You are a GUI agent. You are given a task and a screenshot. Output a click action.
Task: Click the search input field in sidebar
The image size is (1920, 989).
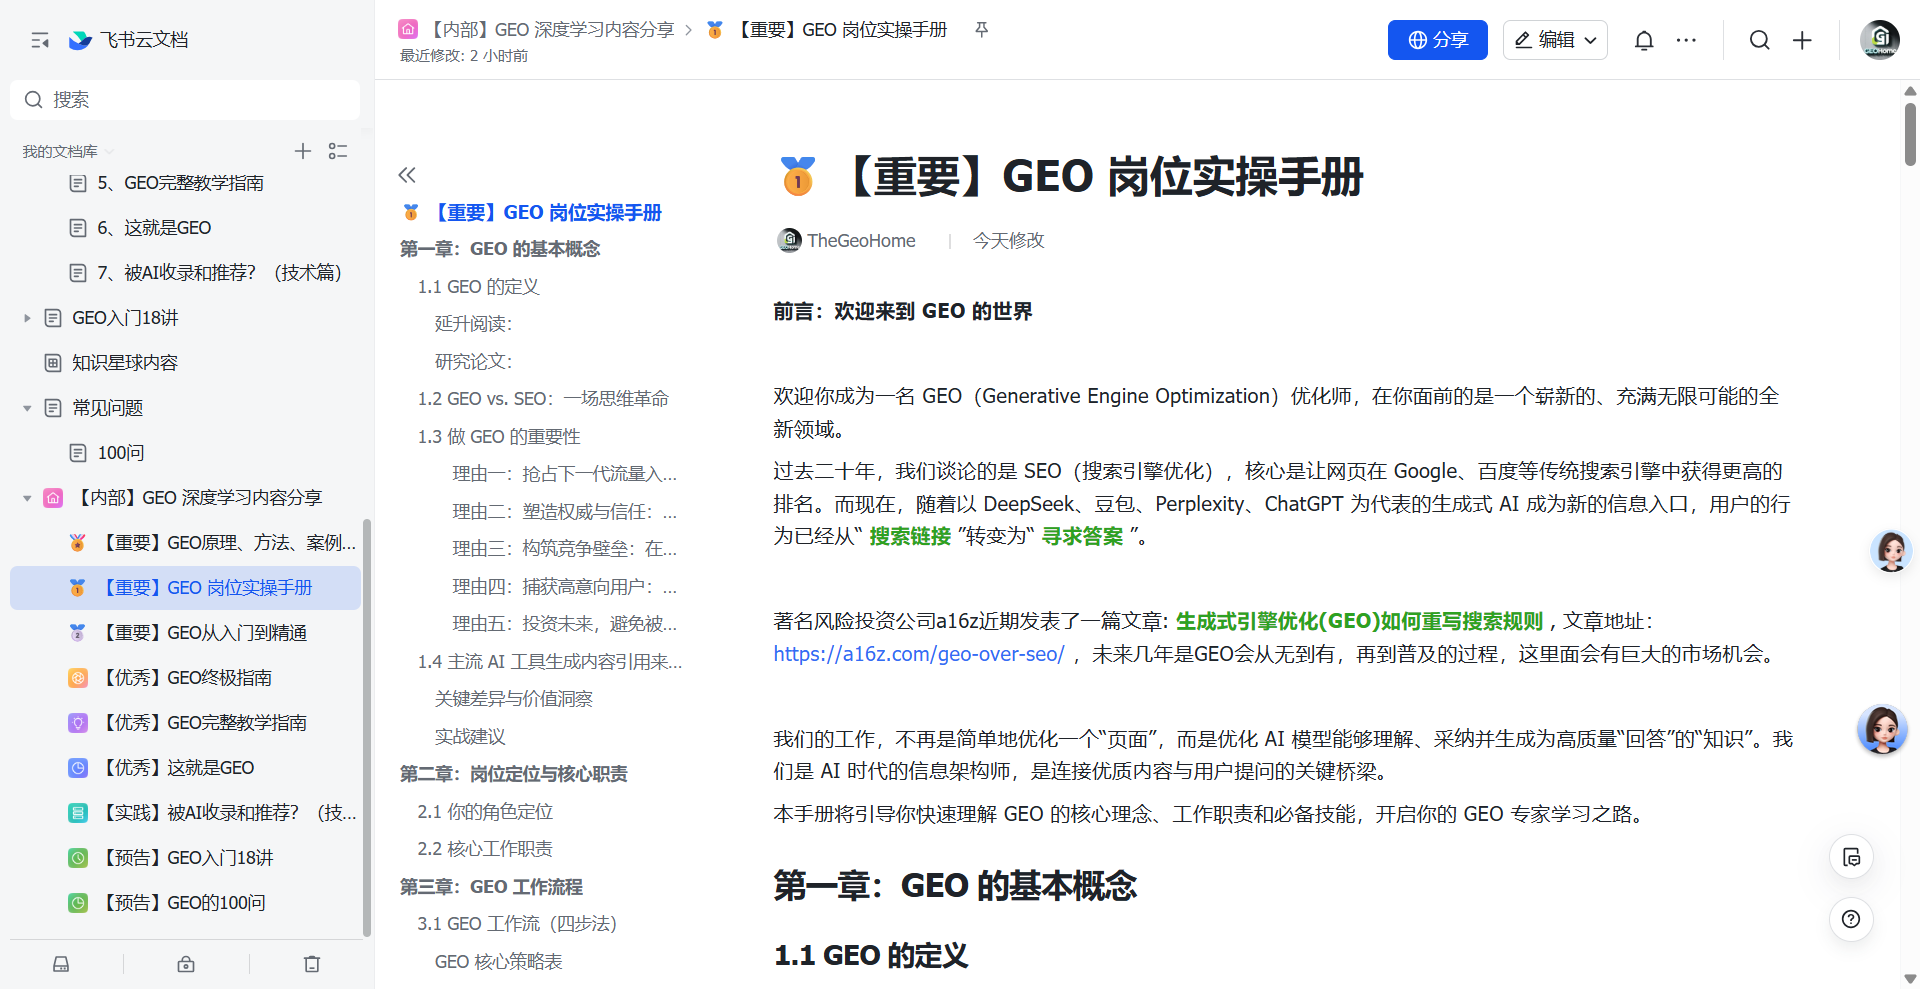pos(185,100)
